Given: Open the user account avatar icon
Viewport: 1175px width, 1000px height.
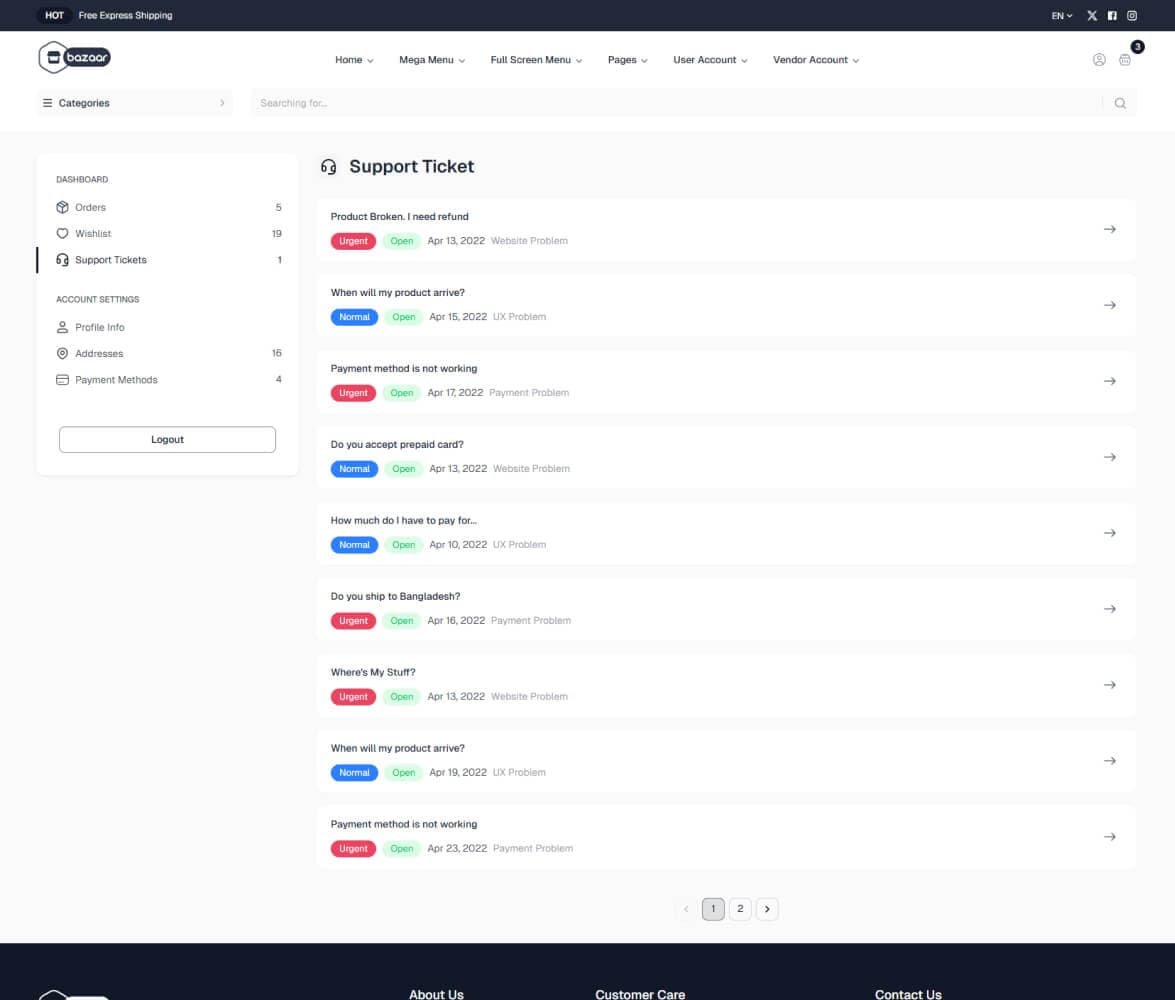Looking at the screenshot, I should click(x=1097, y=60).
